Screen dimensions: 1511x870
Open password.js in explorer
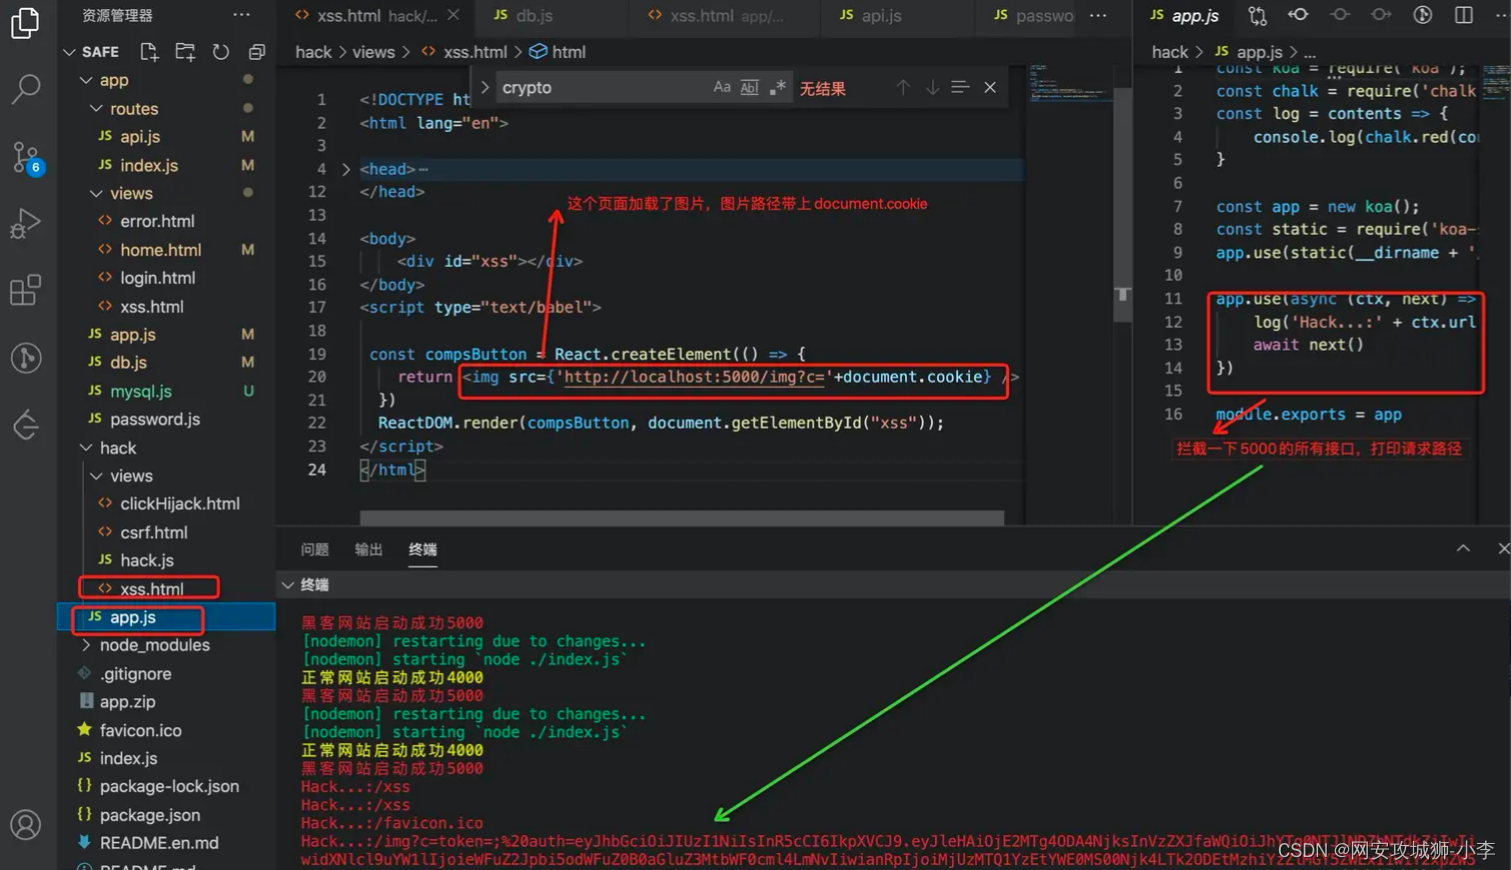(155, 419)
